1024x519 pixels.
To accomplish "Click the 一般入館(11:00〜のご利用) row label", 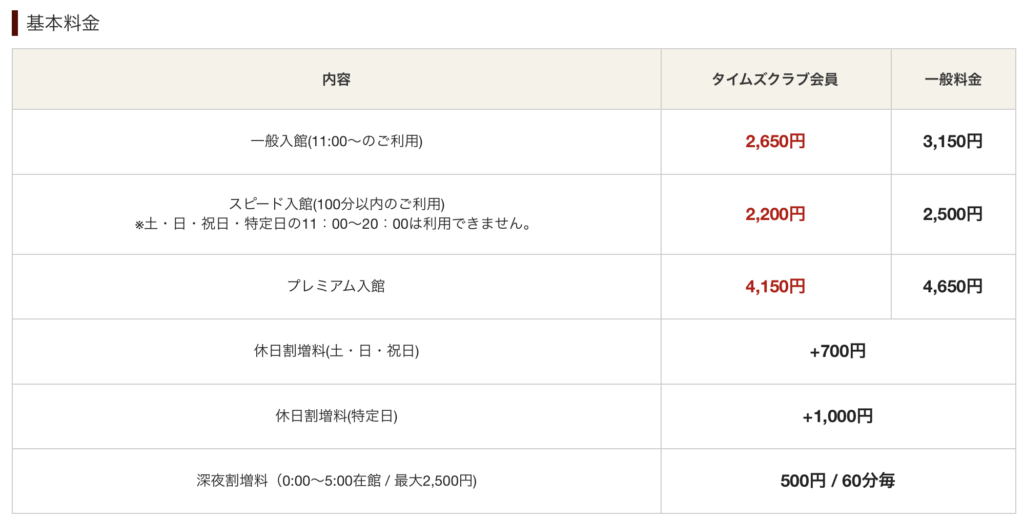I will [x=336, y=142].
